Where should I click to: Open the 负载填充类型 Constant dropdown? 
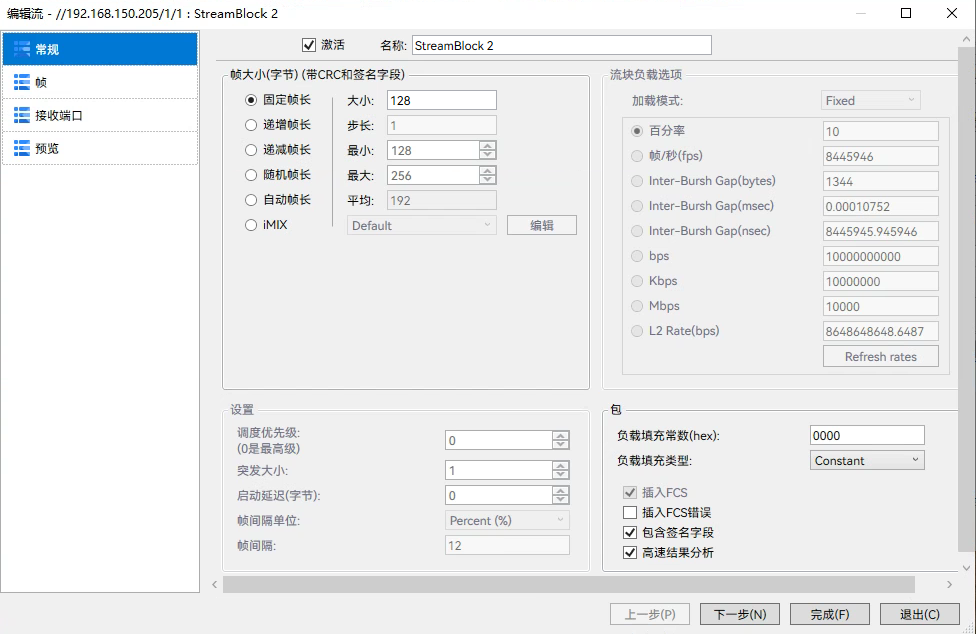coord(866,459)
